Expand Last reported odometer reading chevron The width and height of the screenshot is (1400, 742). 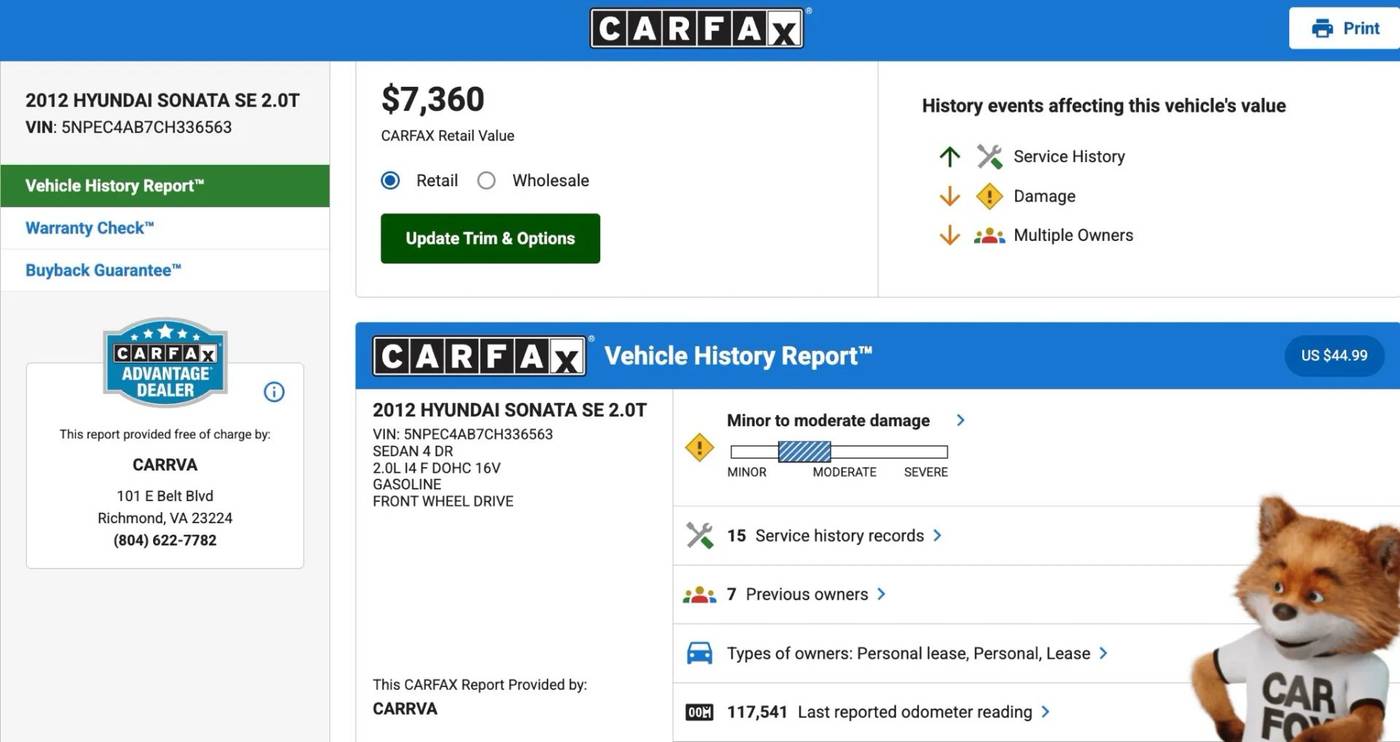1045,712
